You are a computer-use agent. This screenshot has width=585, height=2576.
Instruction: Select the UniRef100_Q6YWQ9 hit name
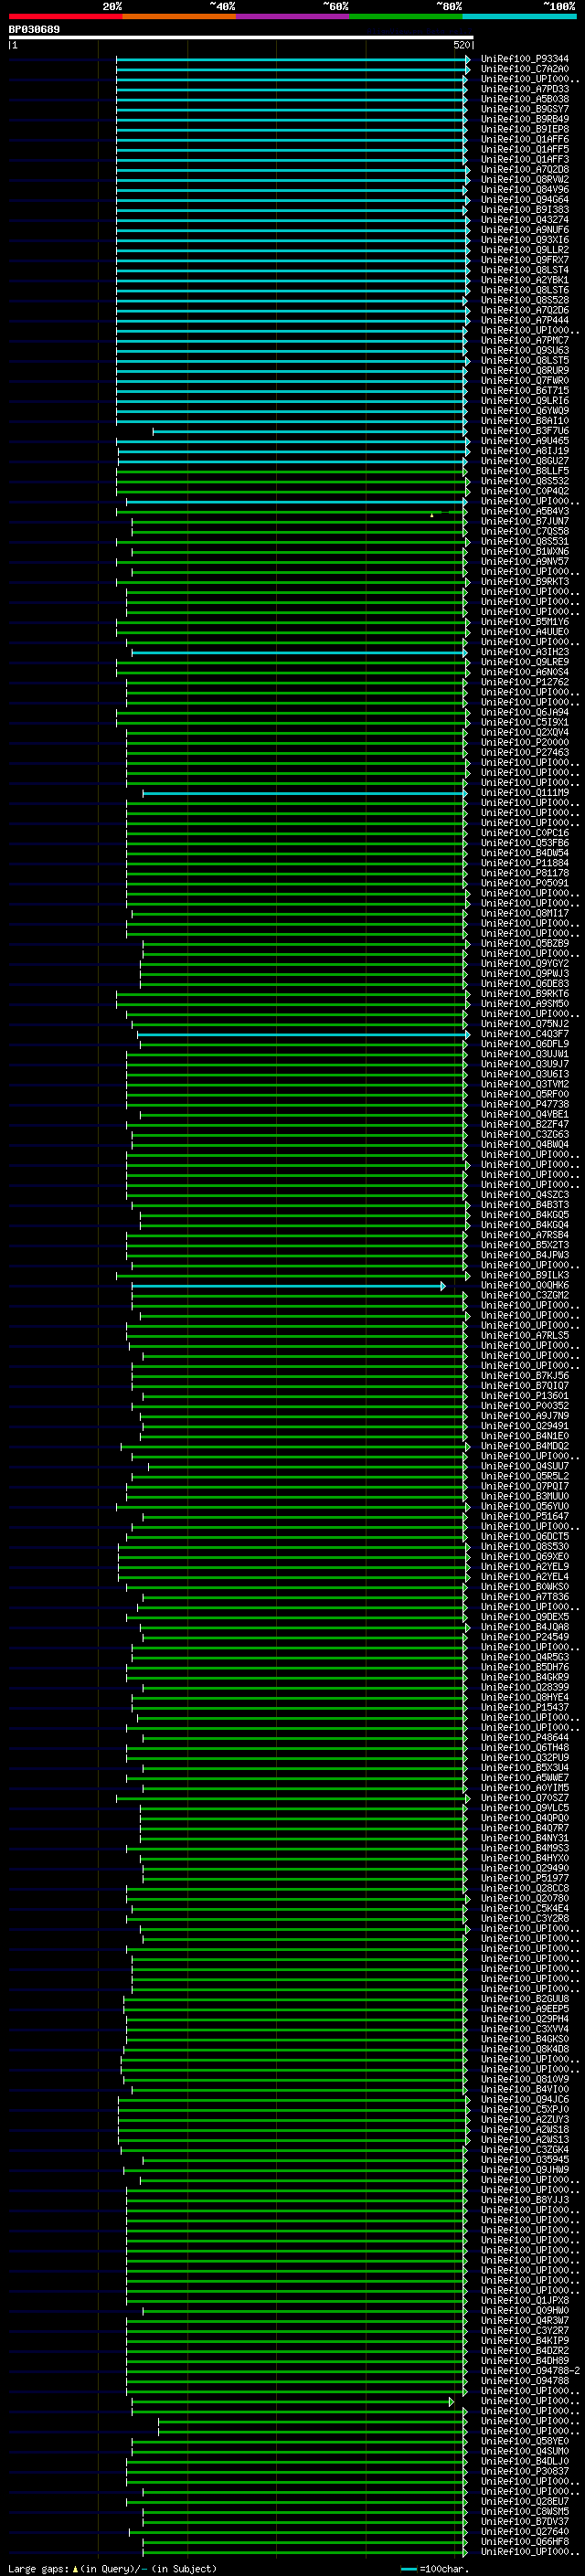(x=524, y=411)
